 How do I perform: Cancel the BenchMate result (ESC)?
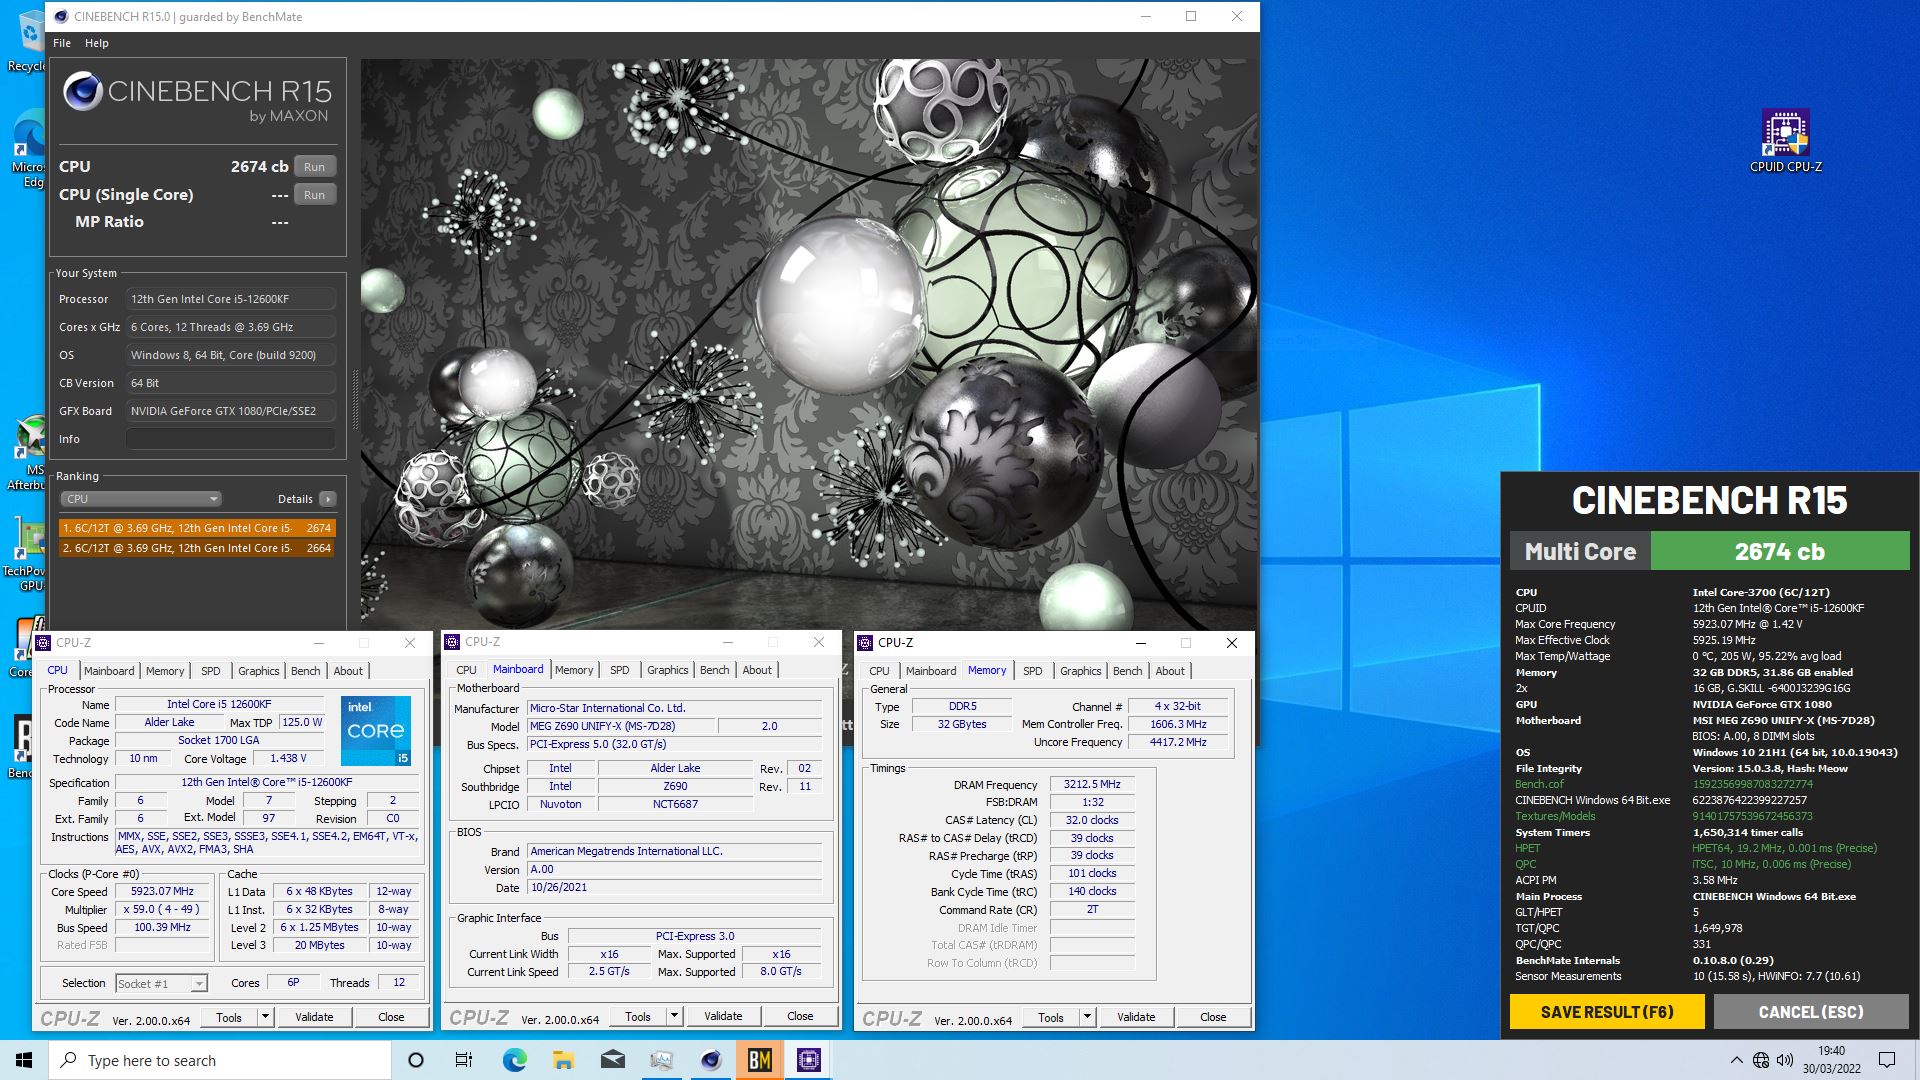click(x=1811, y=1012)
